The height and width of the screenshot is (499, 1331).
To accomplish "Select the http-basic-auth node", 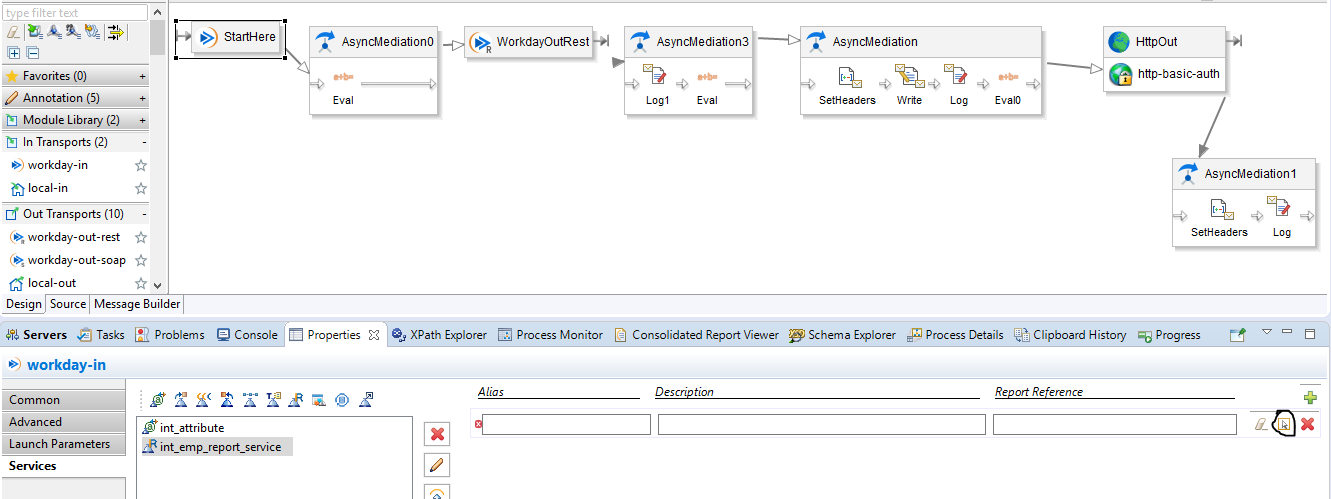I will (x=1164, y=74).
